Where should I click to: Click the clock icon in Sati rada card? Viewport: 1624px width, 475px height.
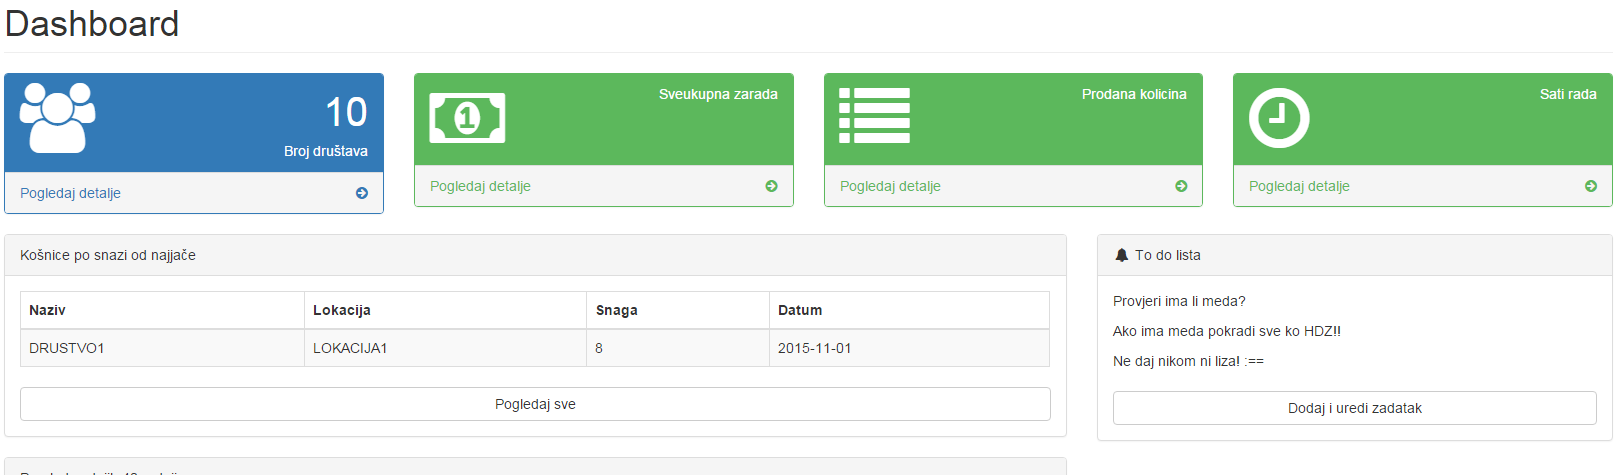[1279, 118]
